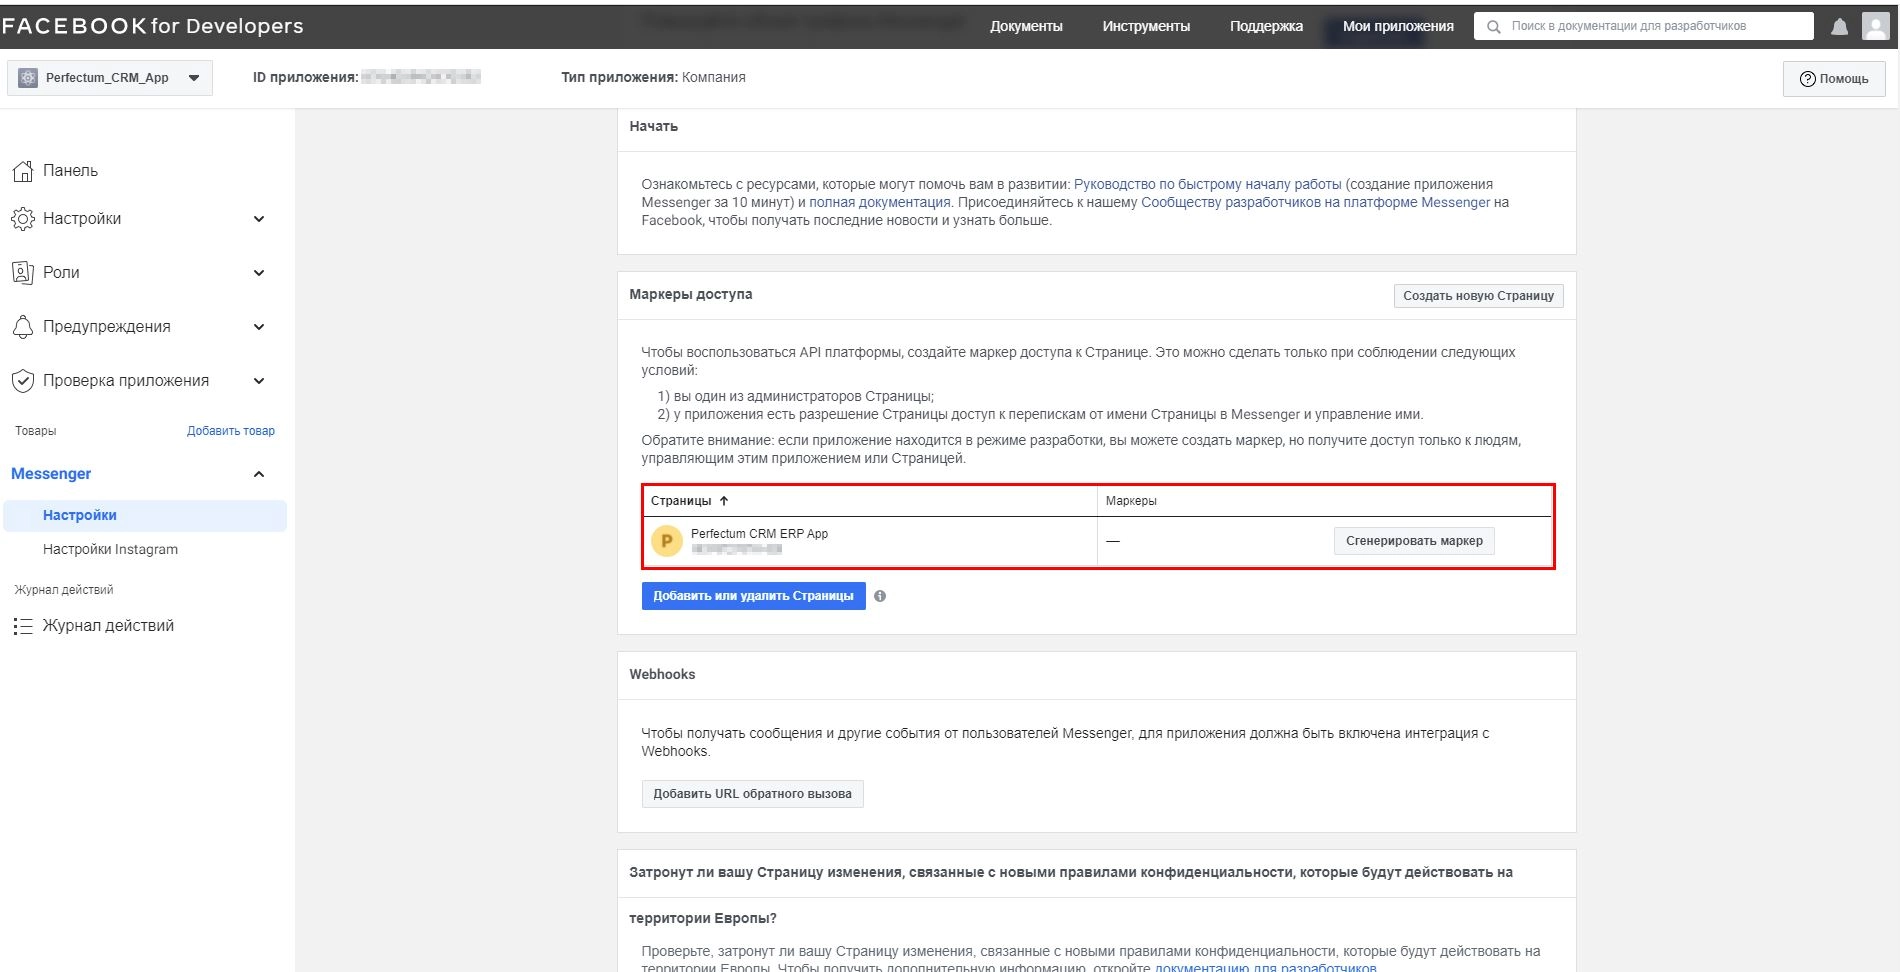Click Сгенерировать маркер button
This screenshot has width=1900, height=972.
[x=1414, y=541]
